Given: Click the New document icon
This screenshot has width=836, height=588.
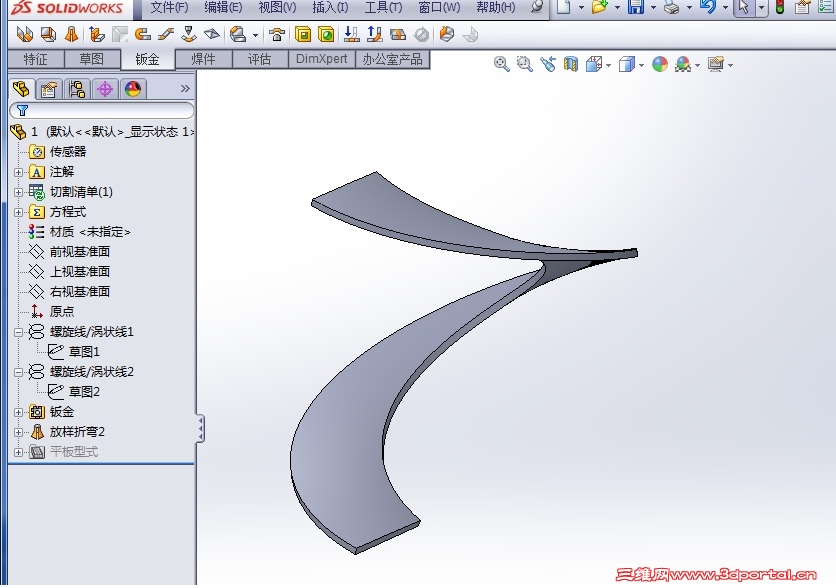Looking at the screenshot, I should [564, 7].
